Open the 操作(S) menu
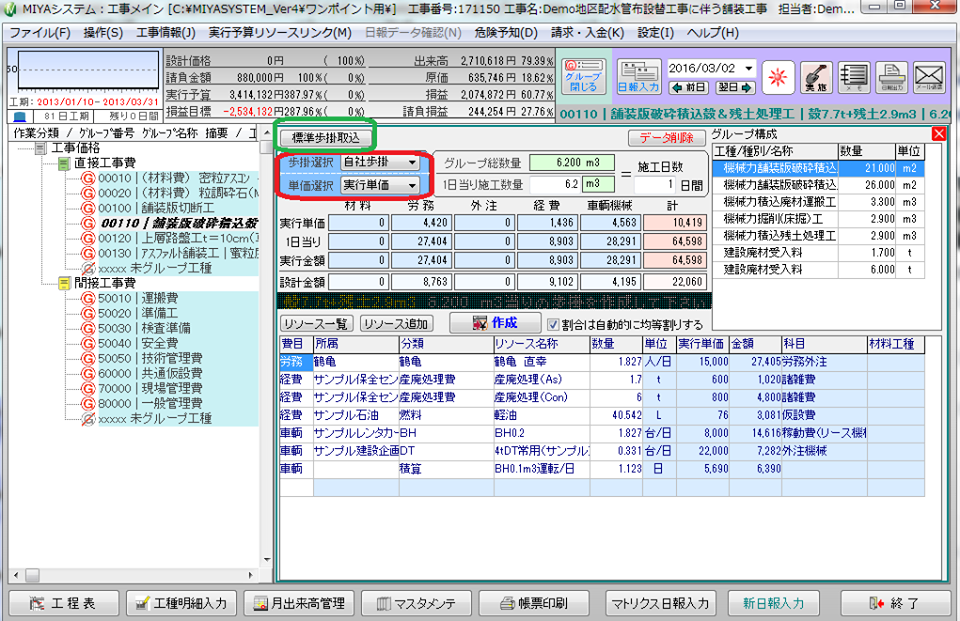Screen dimensions: 960x621 [x=103, y=33]
